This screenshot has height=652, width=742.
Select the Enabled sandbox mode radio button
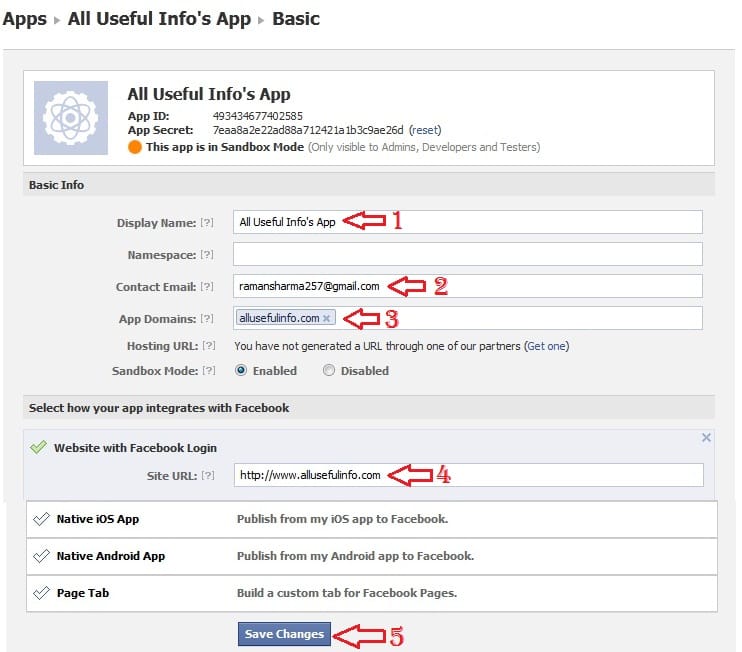[x=241, y=371]
